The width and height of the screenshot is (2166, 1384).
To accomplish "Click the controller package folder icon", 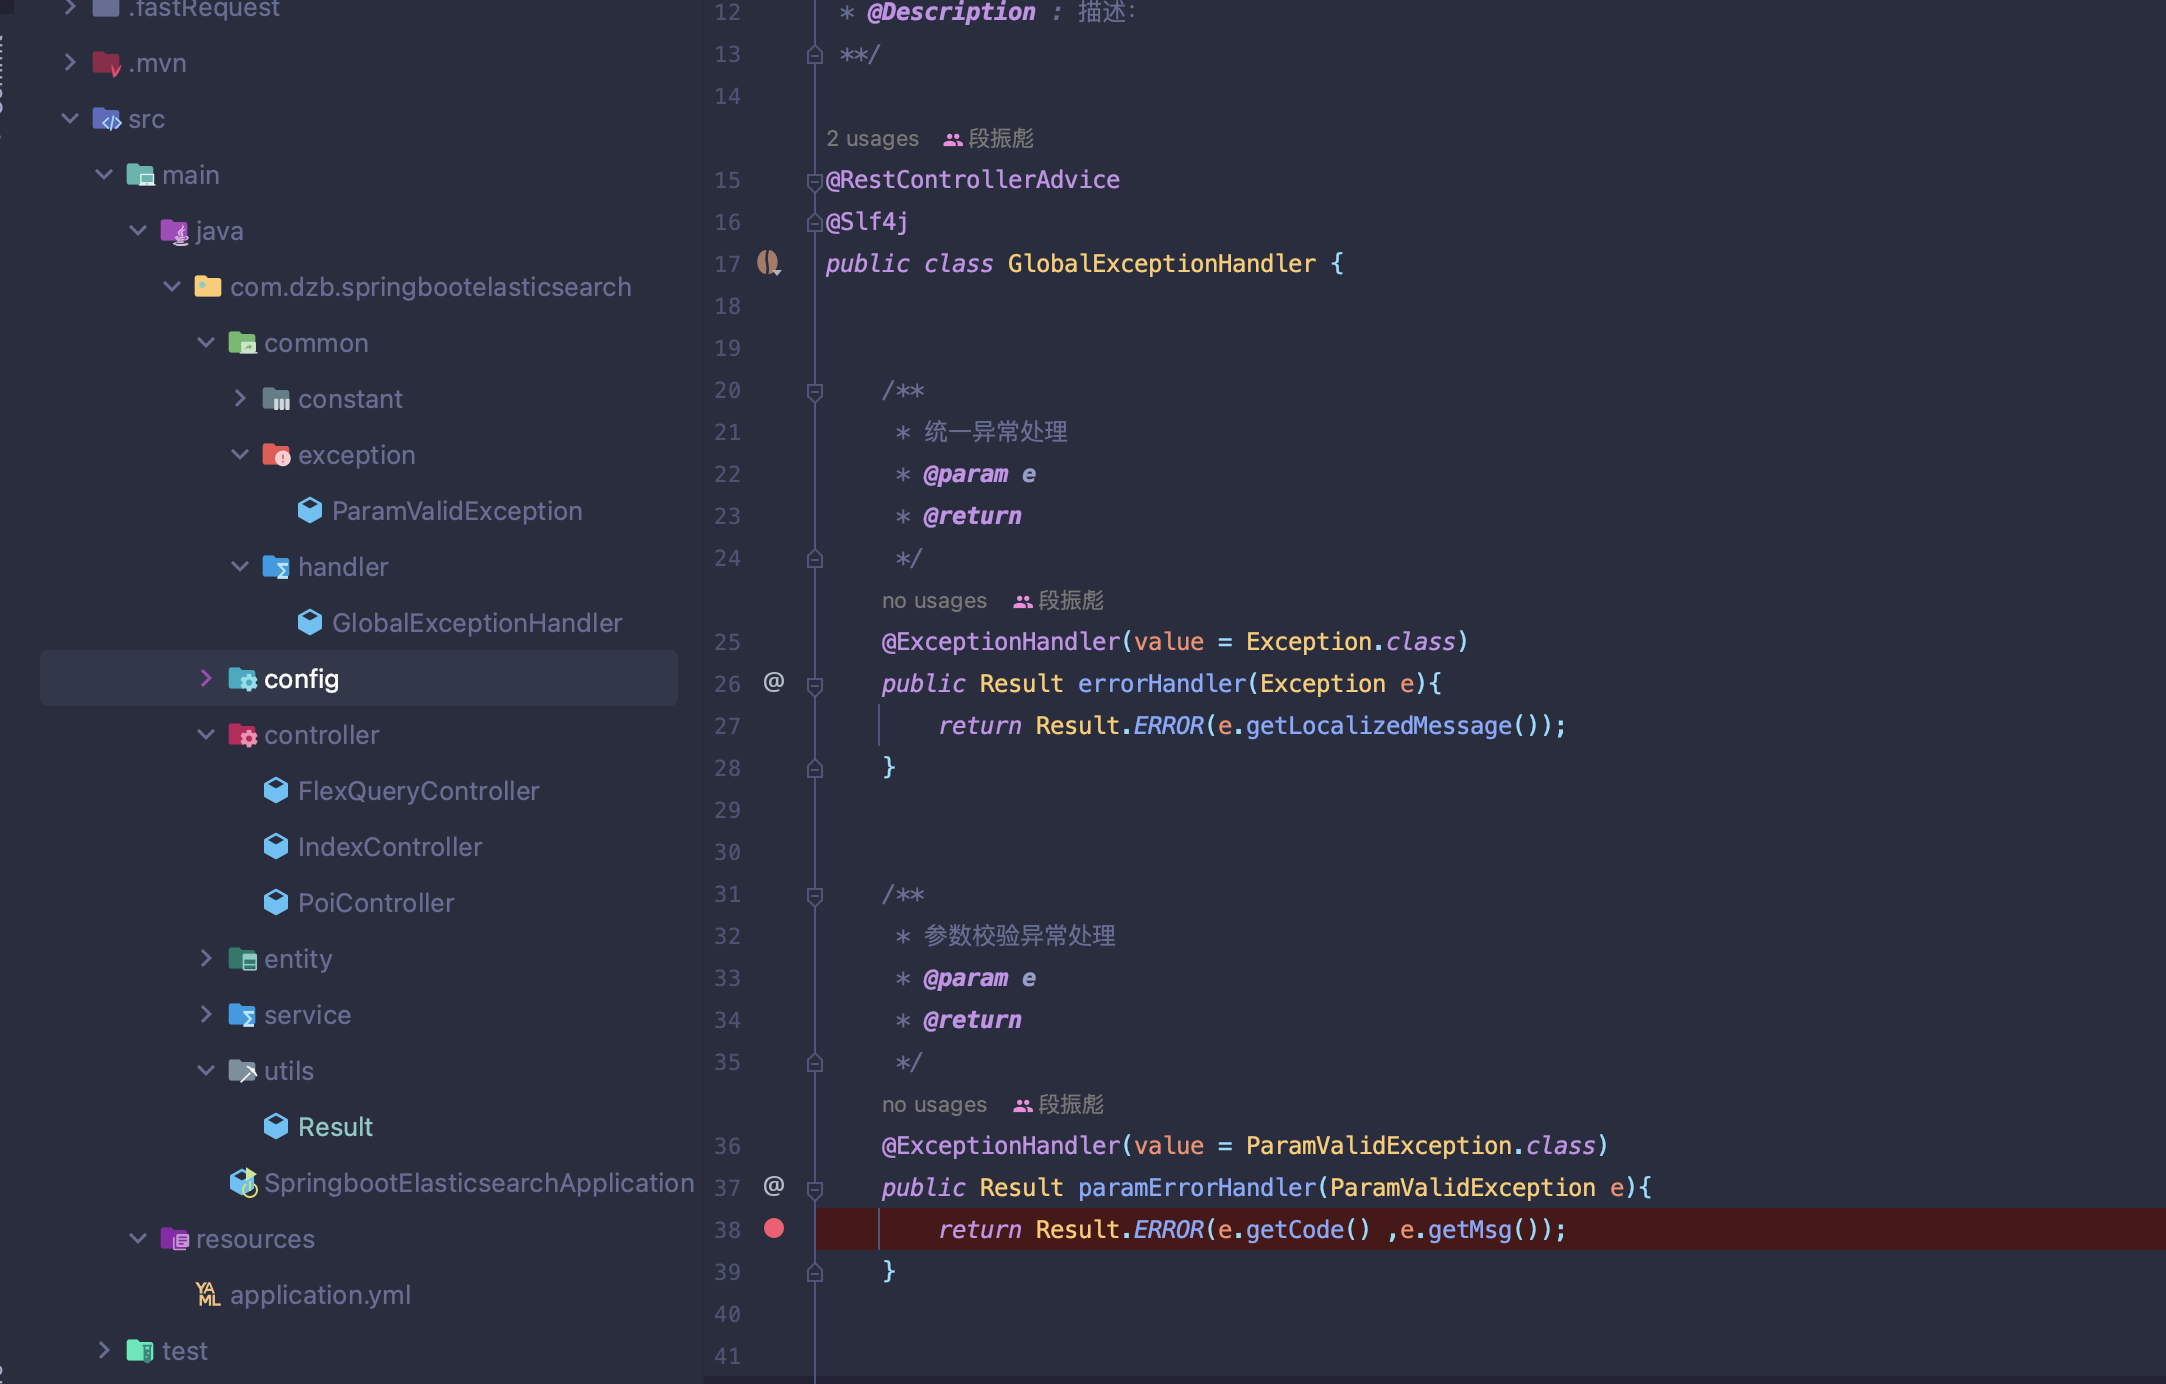I will [x=243, y=735].
